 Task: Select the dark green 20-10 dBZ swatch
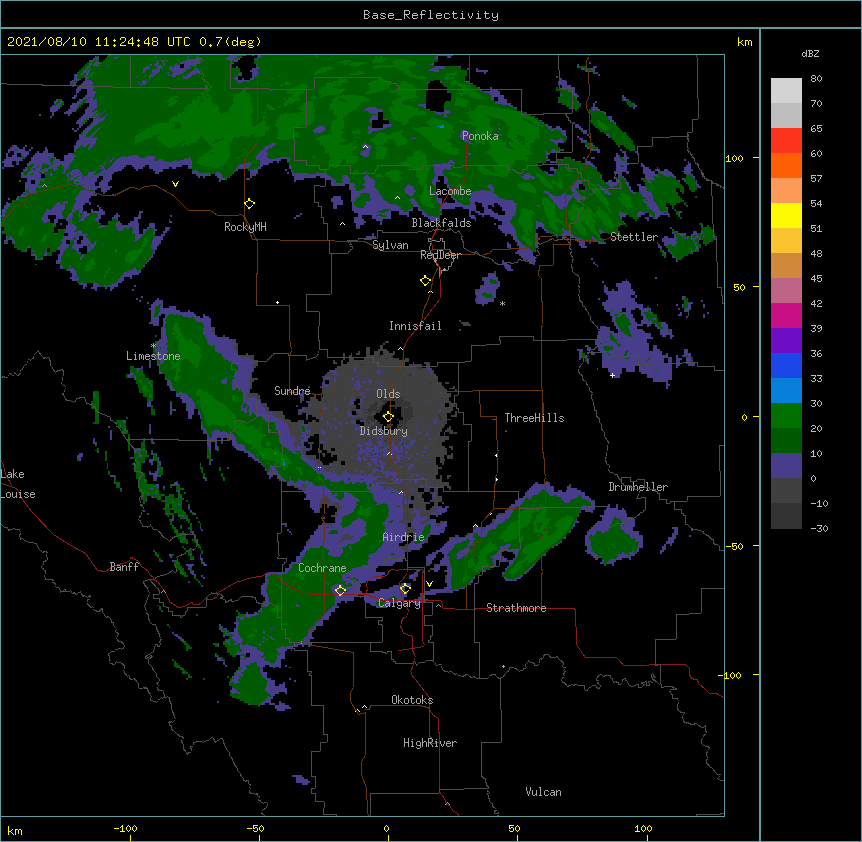(786, 441)
